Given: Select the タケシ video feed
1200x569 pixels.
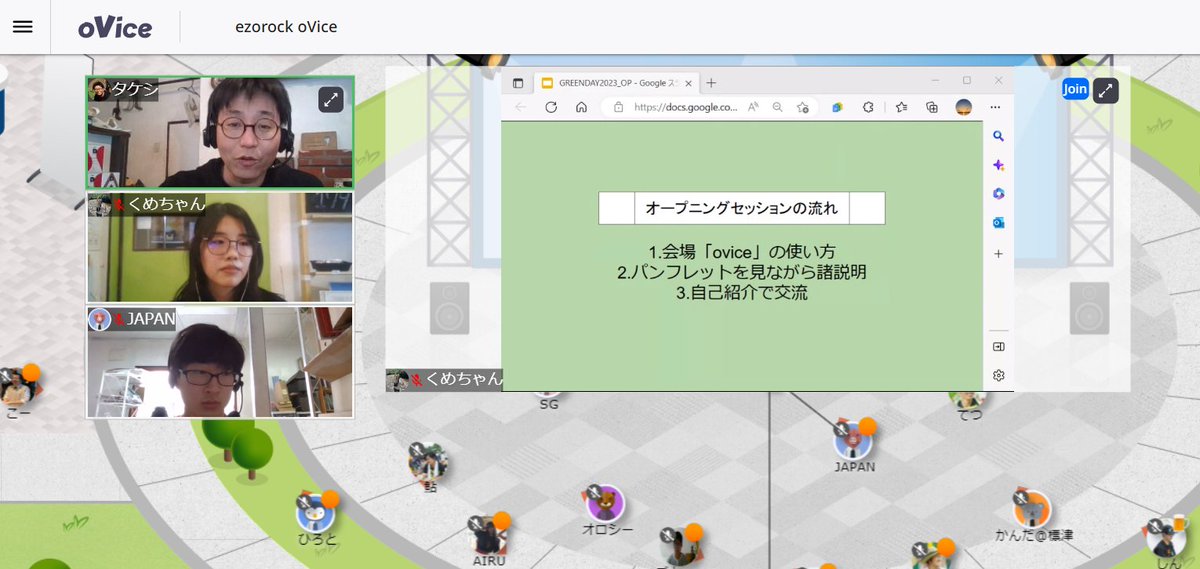Looking at the screenshot, I should click(220, 132).
